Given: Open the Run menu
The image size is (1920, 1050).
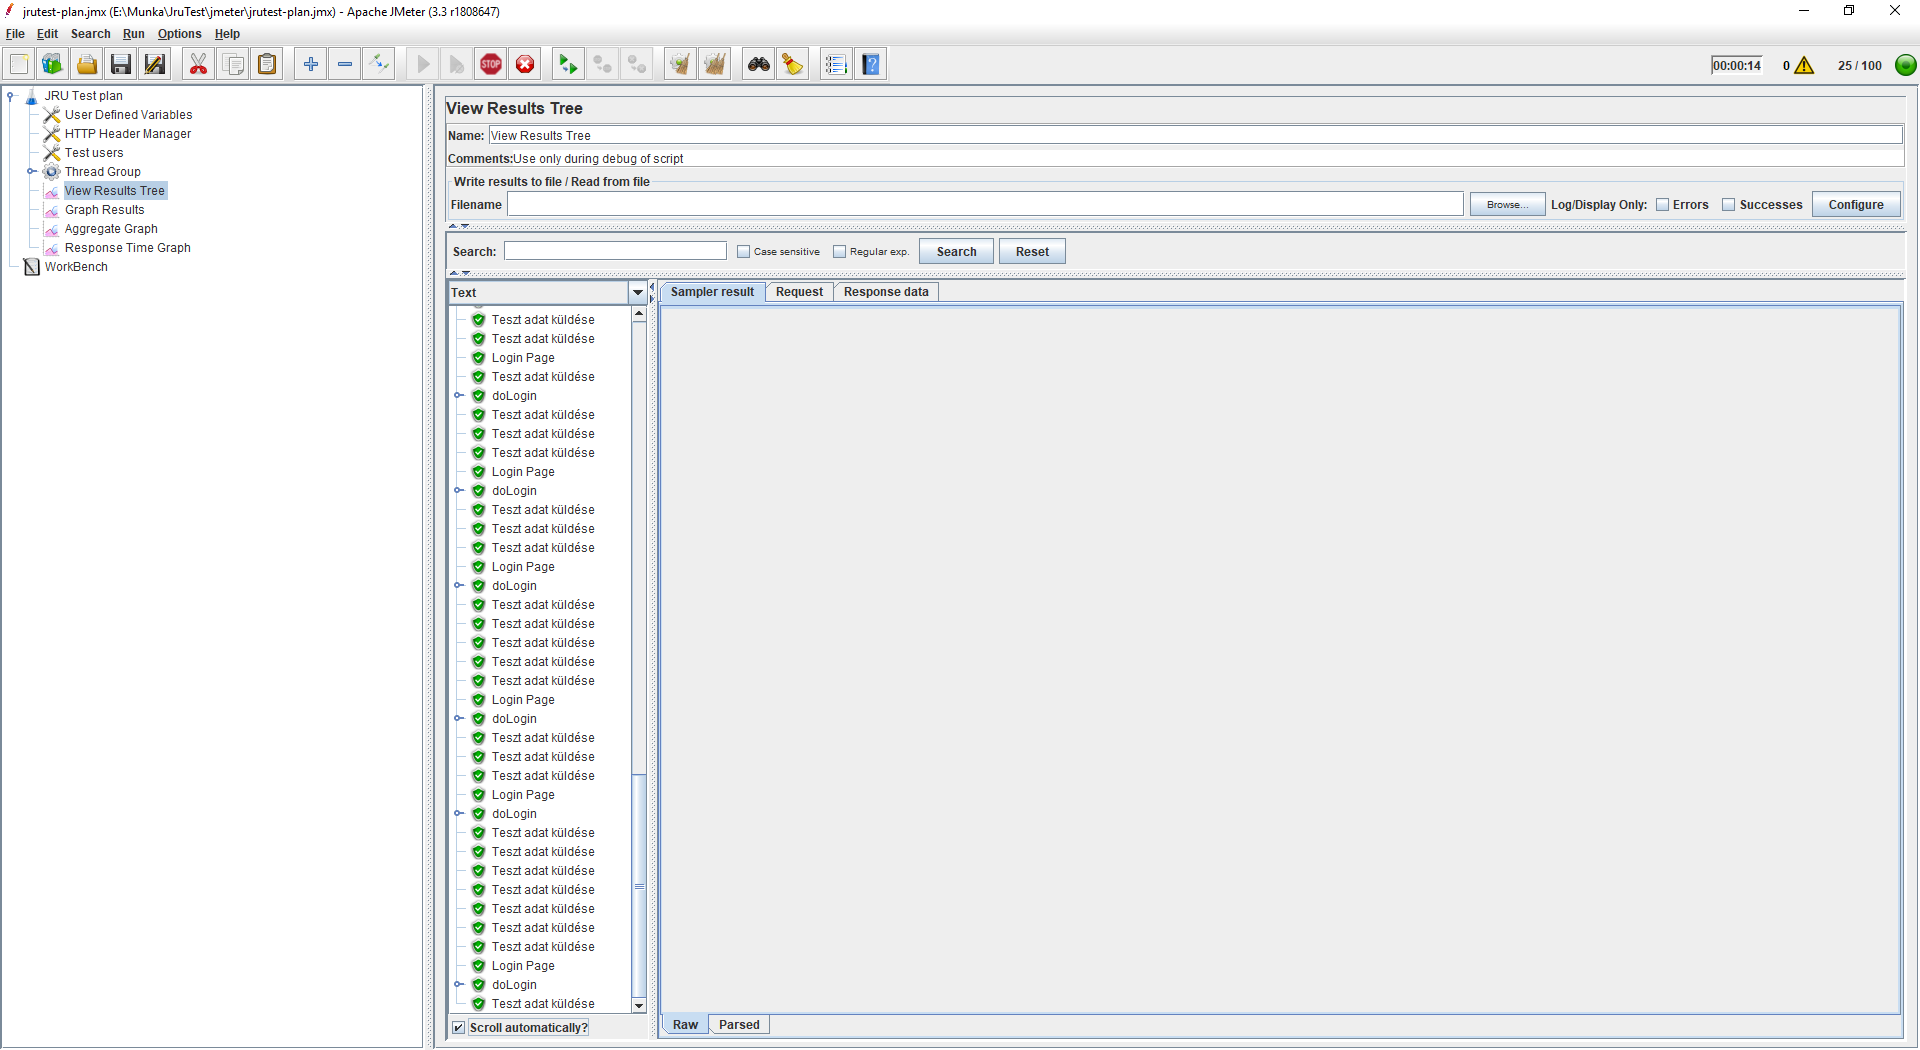Looking at the screenshot, I should [133, 34].
